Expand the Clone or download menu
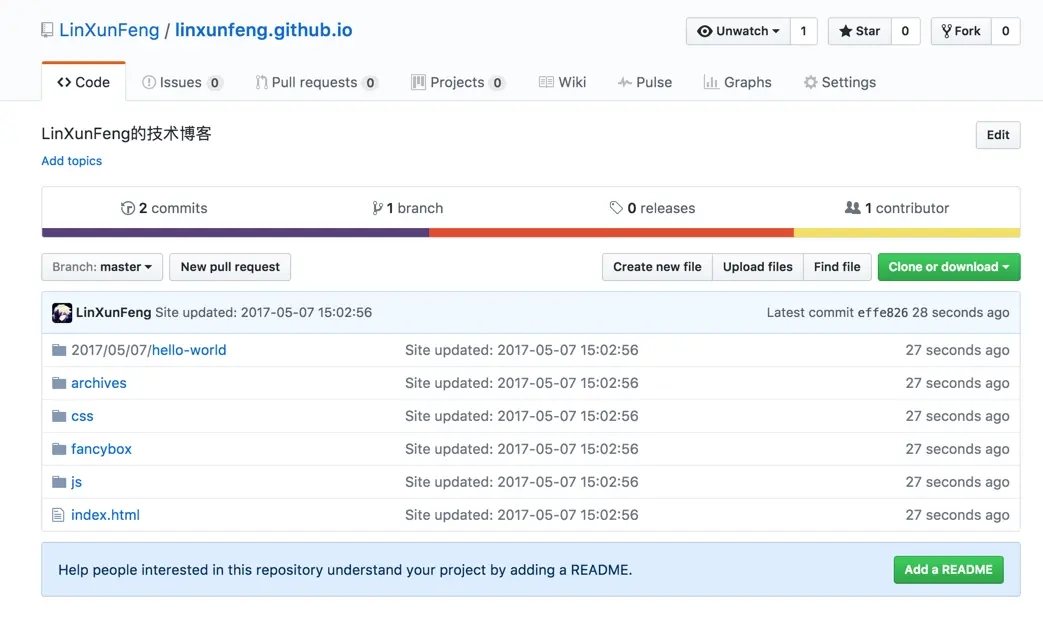The width and height of the screenshot is (1043, 621). coord(949,267)
